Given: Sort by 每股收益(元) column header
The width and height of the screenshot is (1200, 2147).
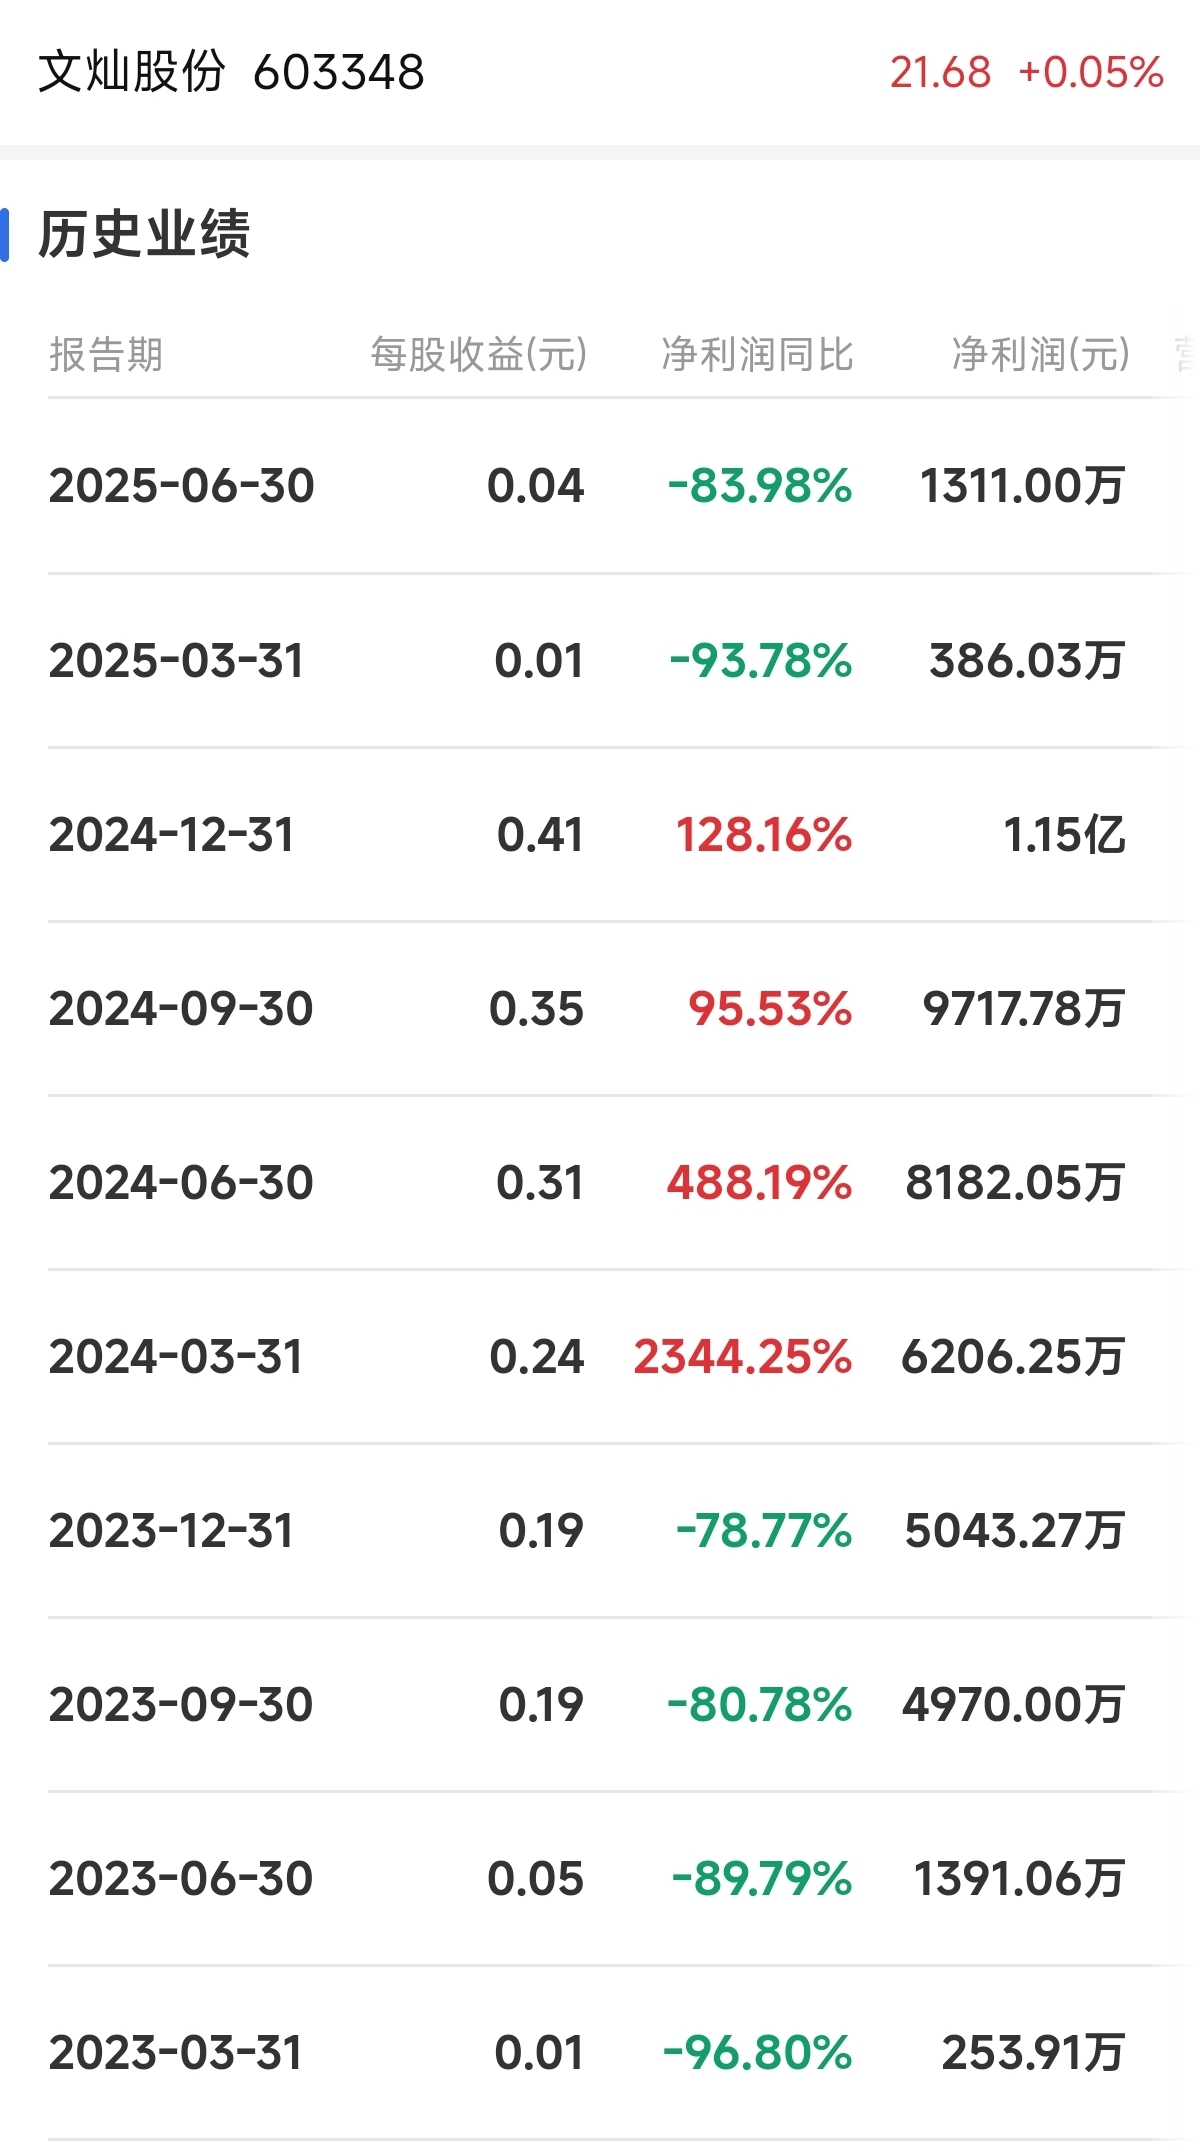Looking at the screenshot, I should 478,354.
